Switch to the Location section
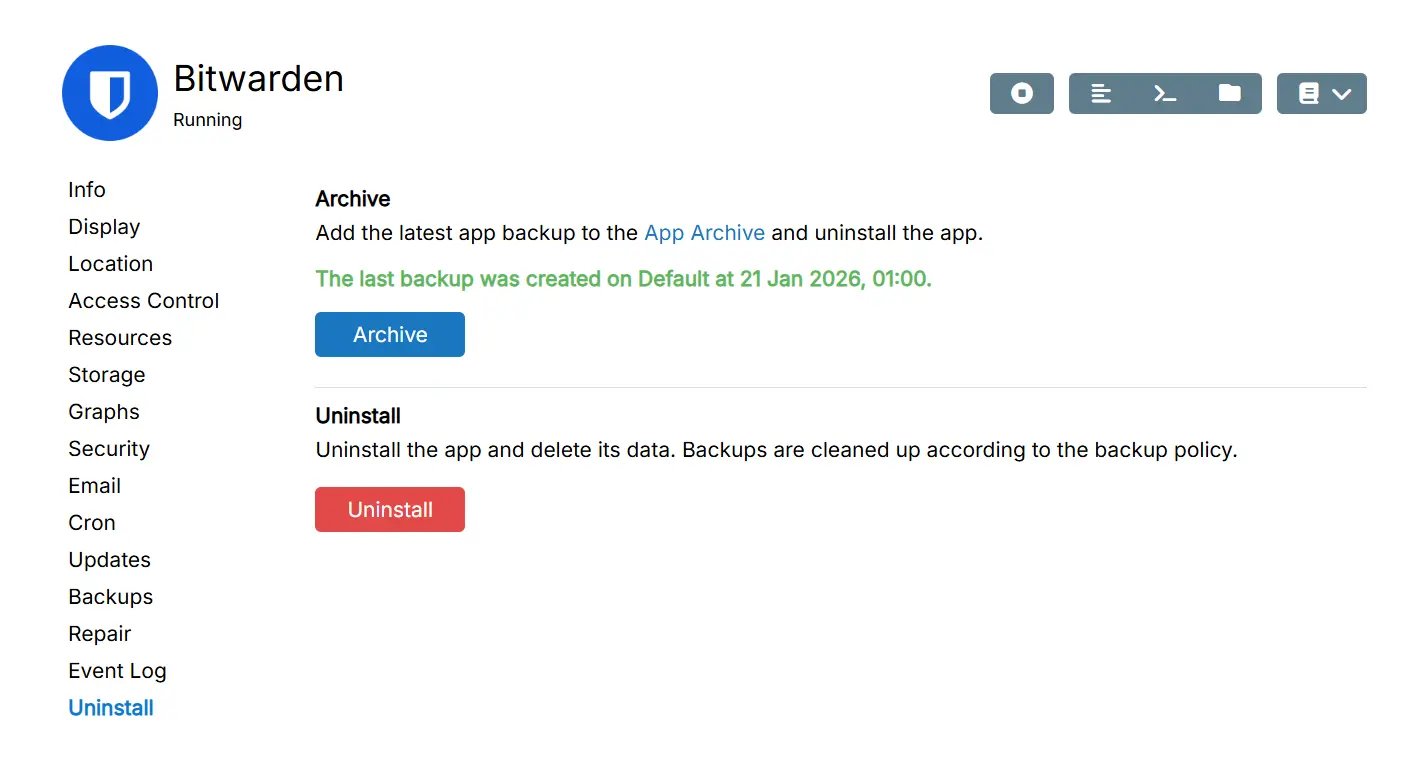The height and width of the screenshot is (761, 1422). (111, 264)
